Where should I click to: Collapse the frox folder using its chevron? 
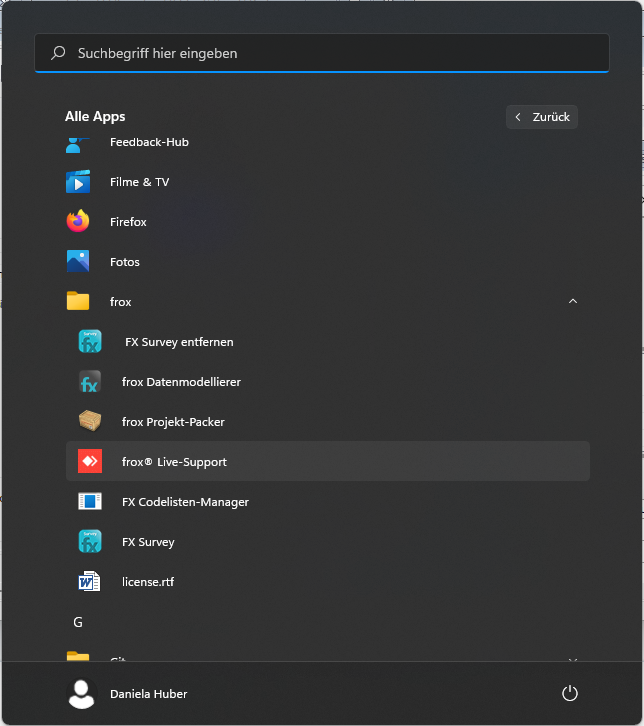pyautogui.click(x=572, y=302)
